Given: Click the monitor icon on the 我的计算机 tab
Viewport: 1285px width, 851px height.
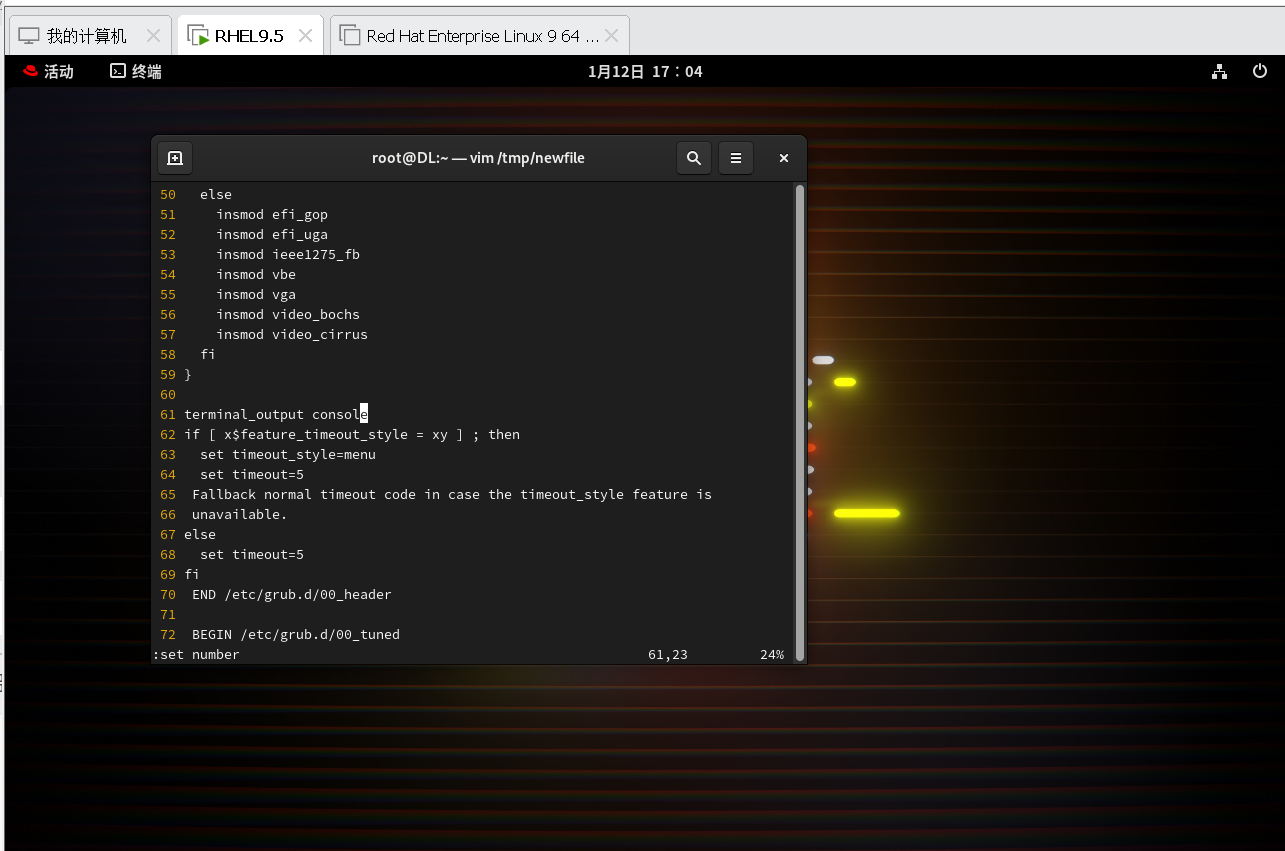Looking at the screenshot, I should point(27,34).
